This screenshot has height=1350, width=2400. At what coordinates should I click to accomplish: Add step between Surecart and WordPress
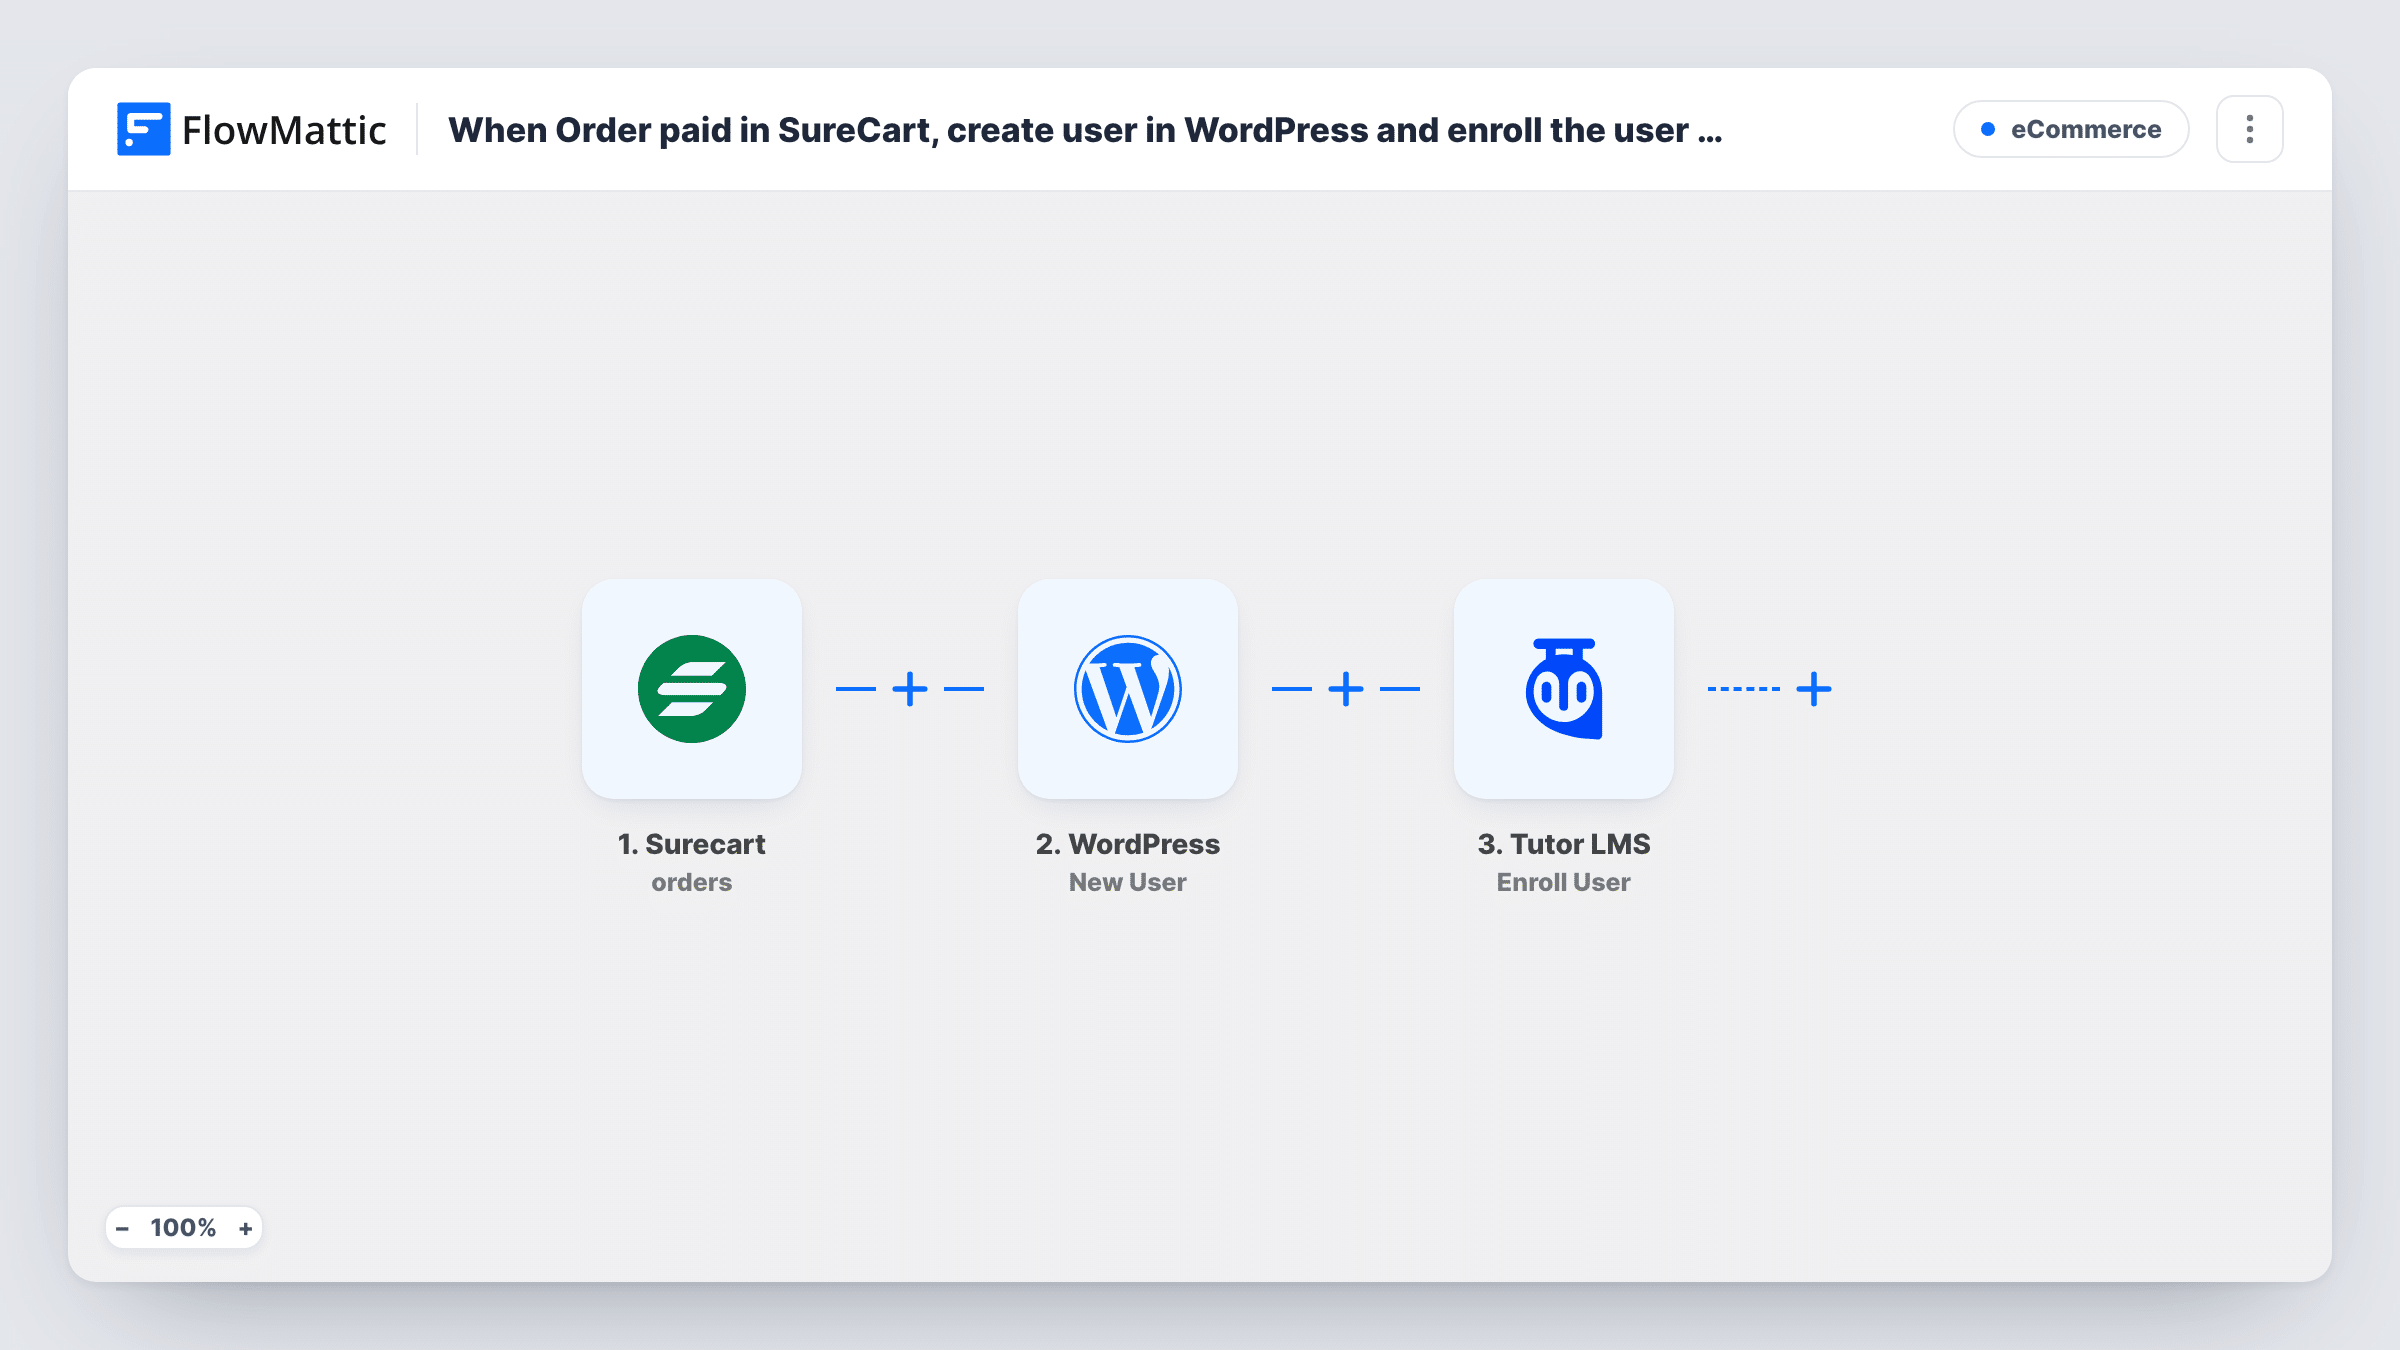pos(910,689)
